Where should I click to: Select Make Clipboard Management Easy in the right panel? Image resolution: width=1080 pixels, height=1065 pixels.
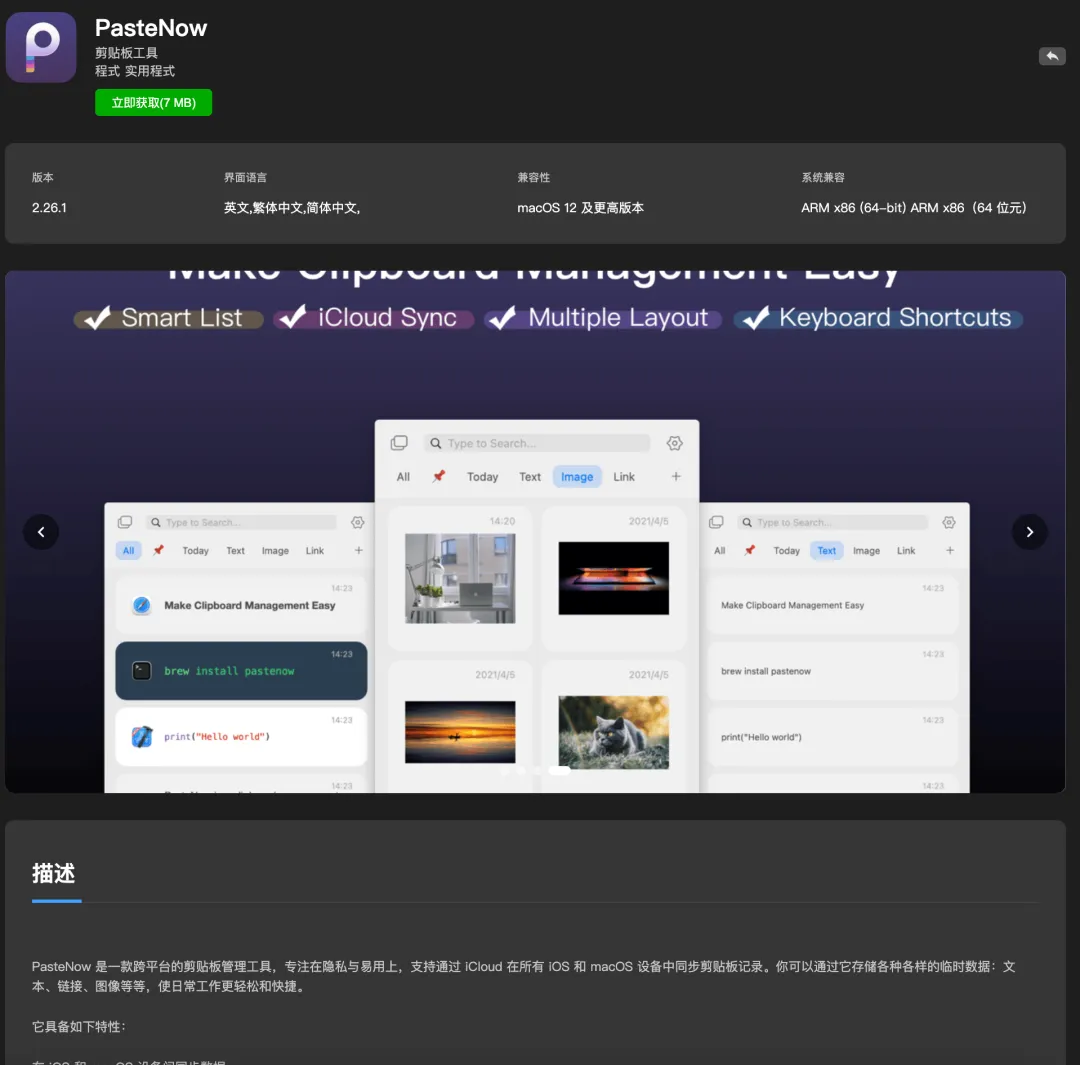tap(833, 605)
